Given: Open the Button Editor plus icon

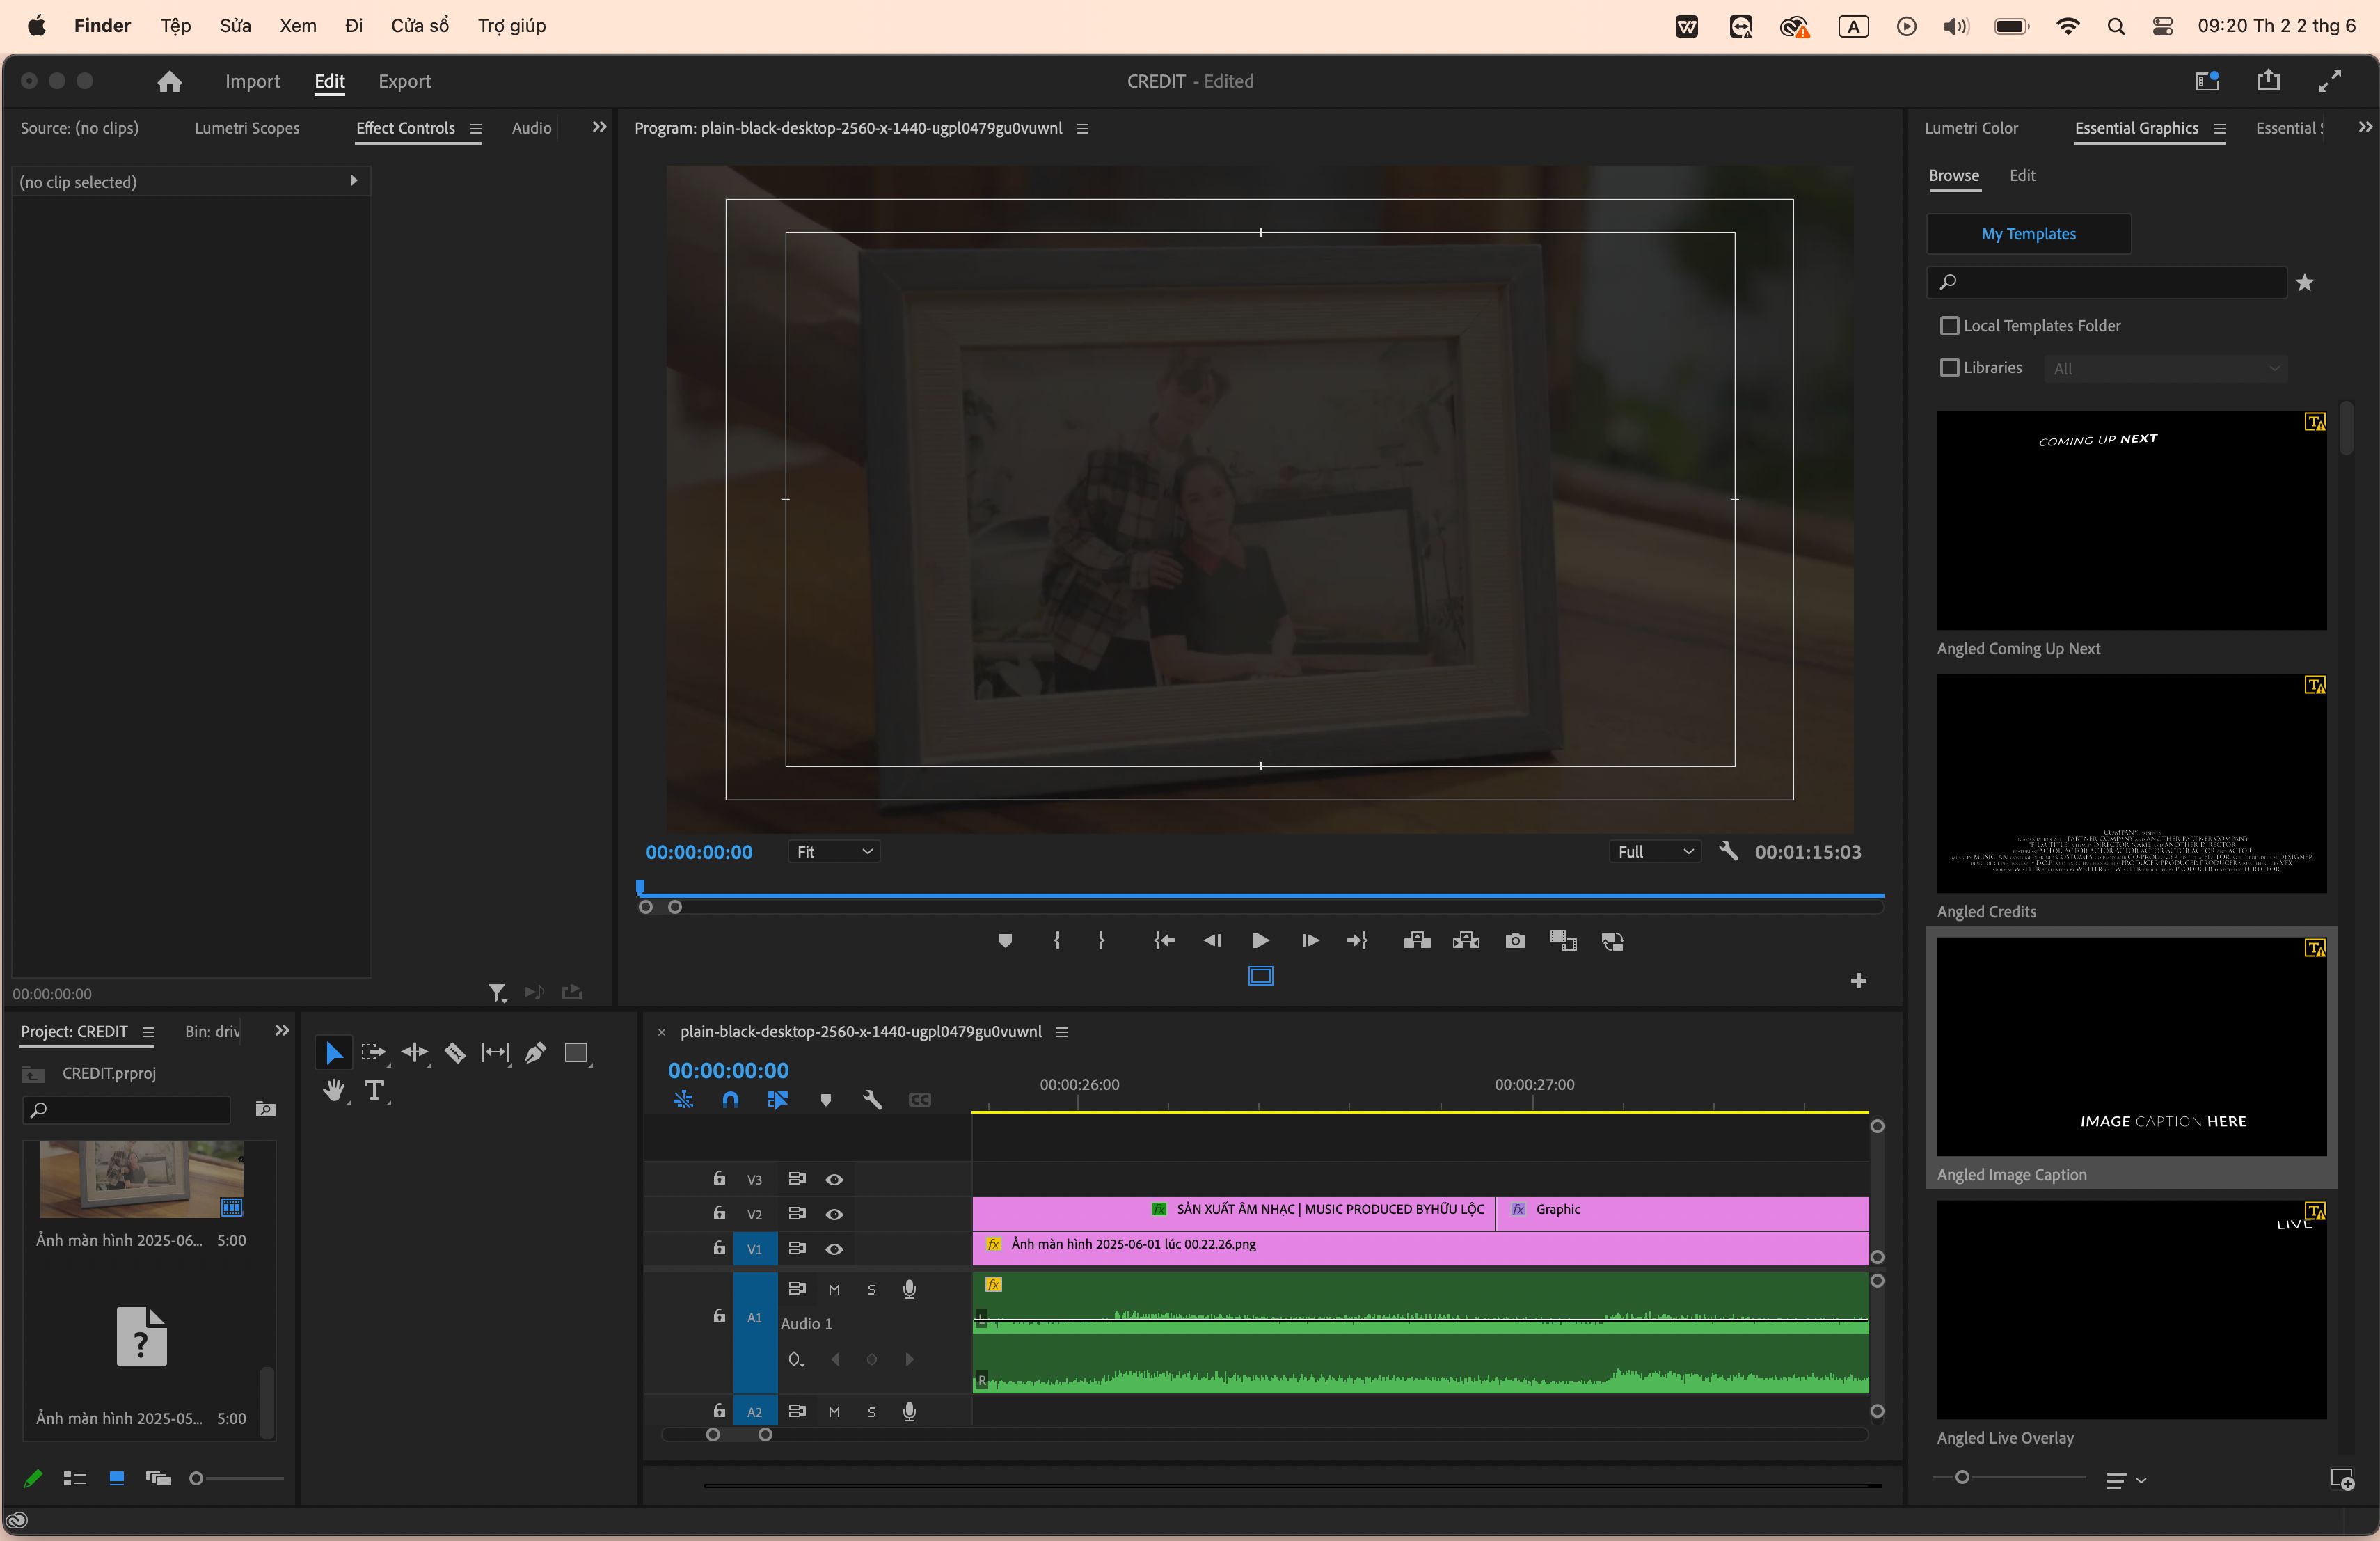Looking at the screenshot, I should pyautogui.click(x=1859, y=981).
